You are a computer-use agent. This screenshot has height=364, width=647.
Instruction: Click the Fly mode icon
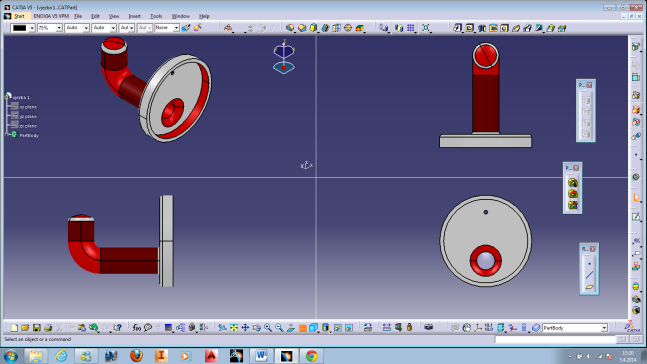tap(222, 328)
